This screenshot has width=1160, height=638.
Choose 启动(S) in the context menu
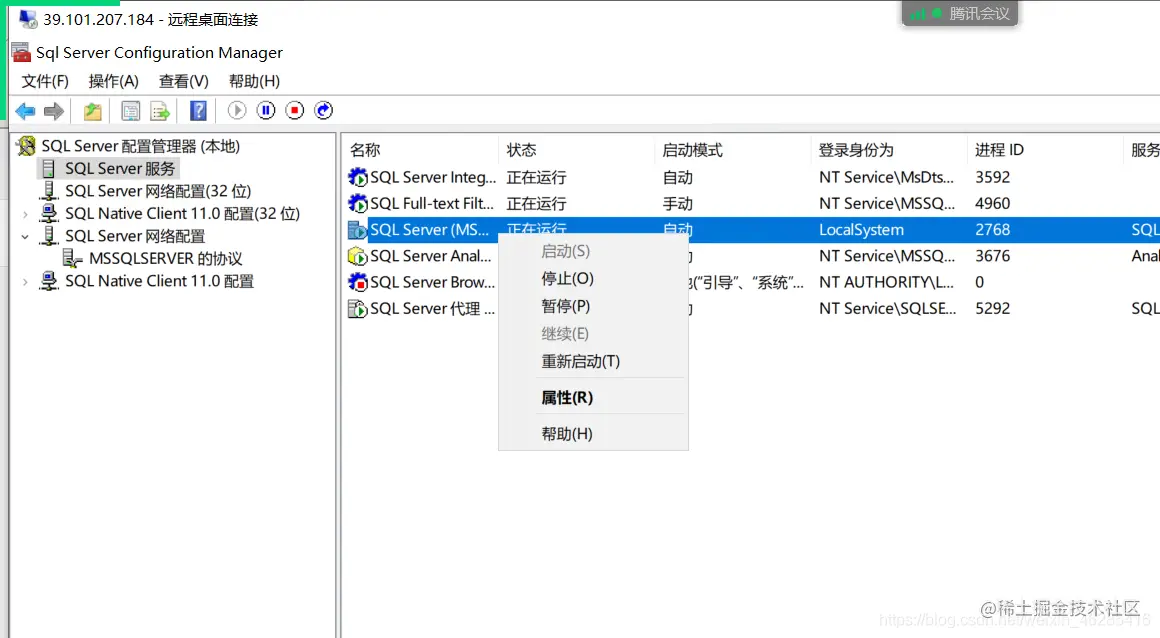(x=593, y=252)
